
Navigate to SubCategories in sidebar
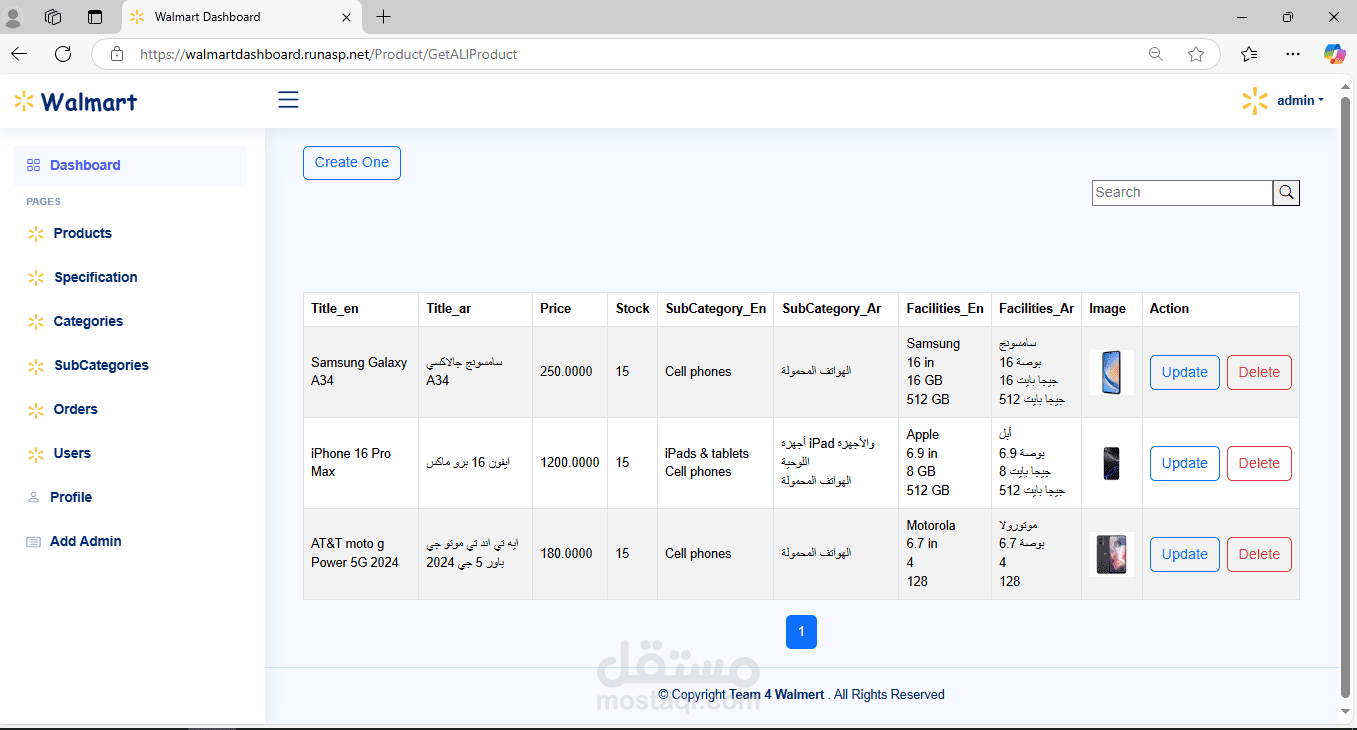tap(101, 365)
